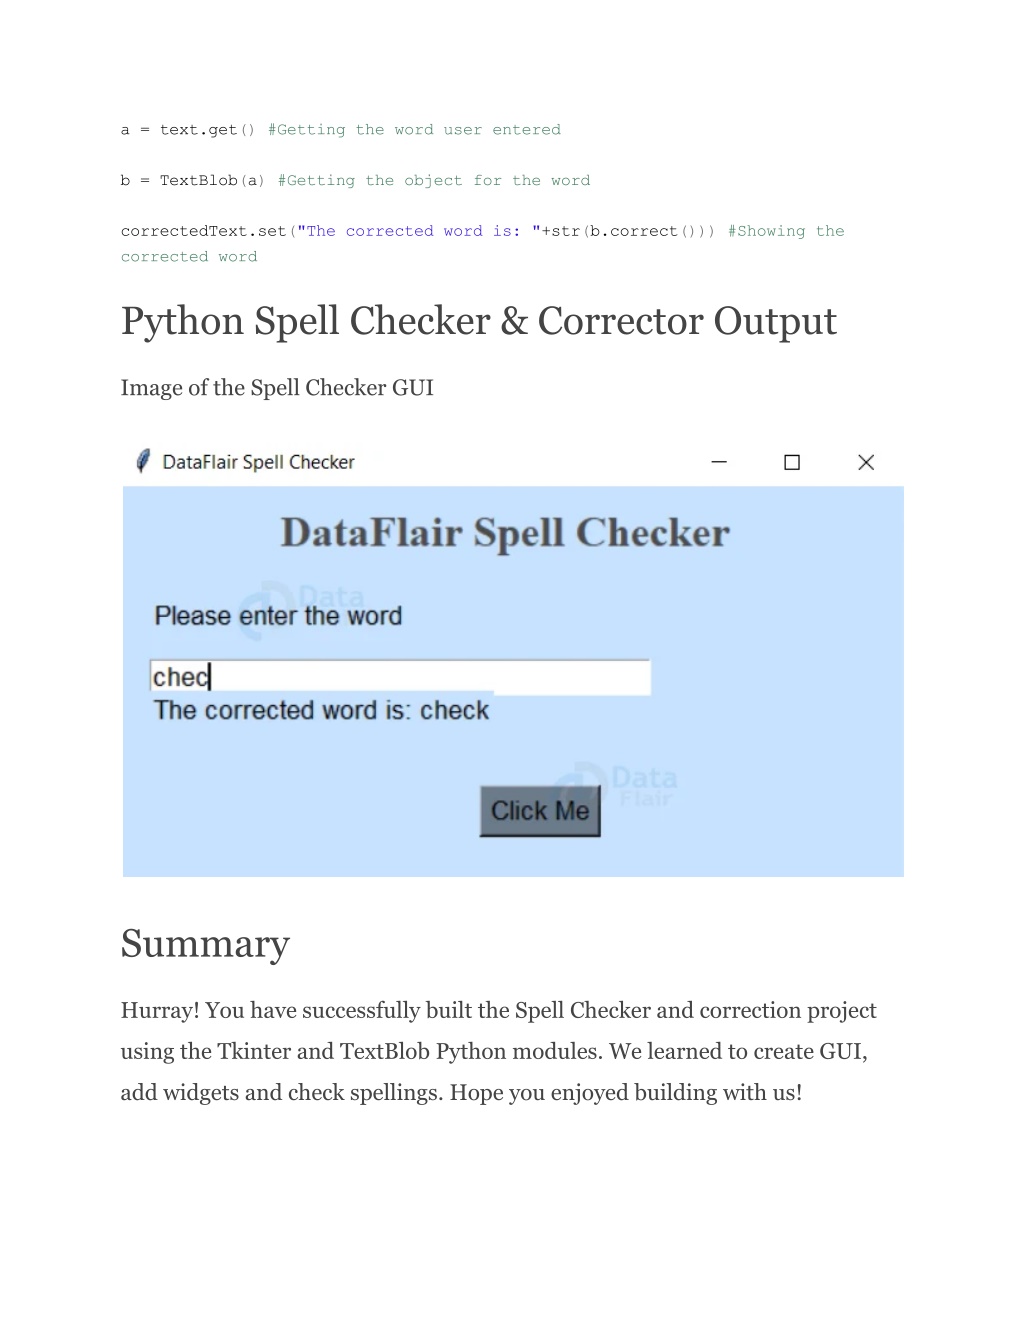Click the correctedText.set code line
Screen dimensions: 1024x1325
coord(483,244)
